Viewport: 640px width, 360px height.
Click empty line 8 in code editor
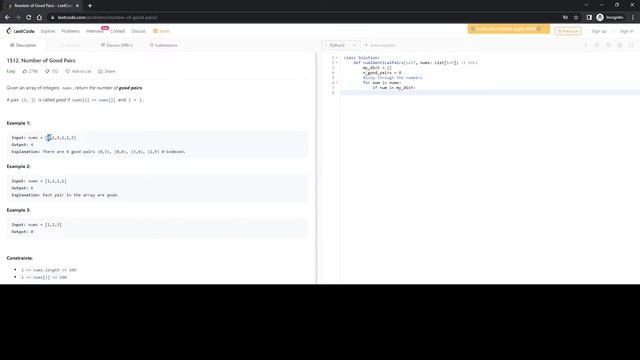490,93
